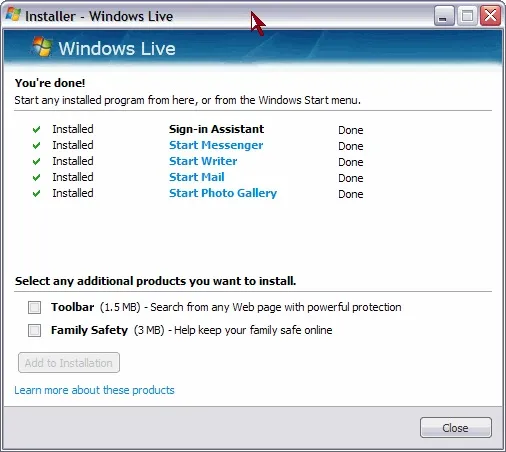Enable the Family Safety checkbox
The image size is (506, 452).
coord(34,330)
